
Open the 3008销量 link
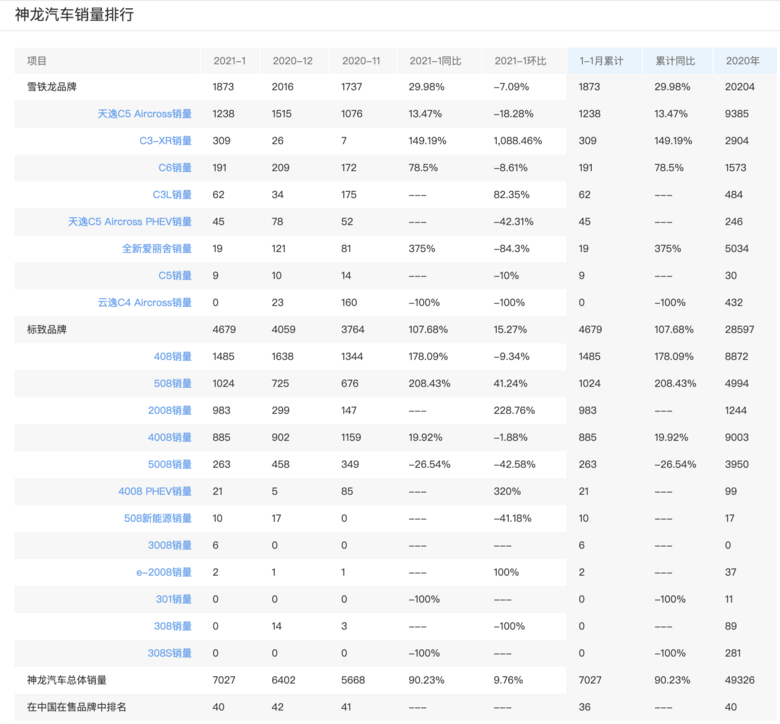click(170, 545)
